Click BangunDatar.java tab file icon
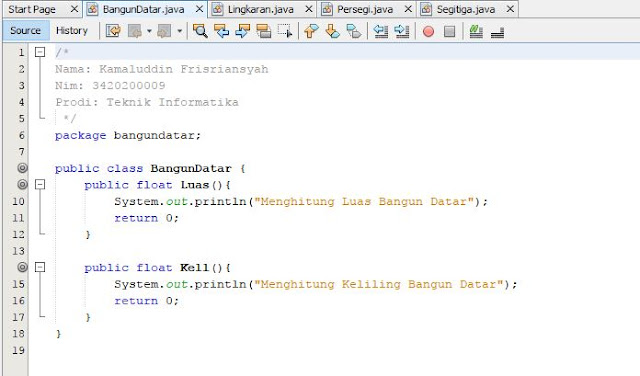The image size is (640, 376). (93, 9)
